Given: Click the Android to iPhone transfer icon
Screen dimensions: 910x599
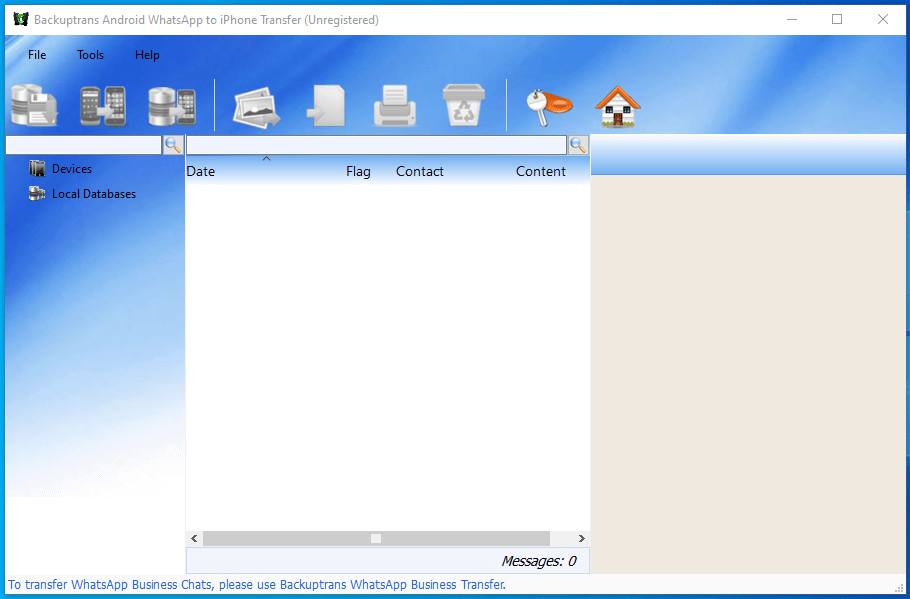Looking at the screenshot, I should [103, 106].
